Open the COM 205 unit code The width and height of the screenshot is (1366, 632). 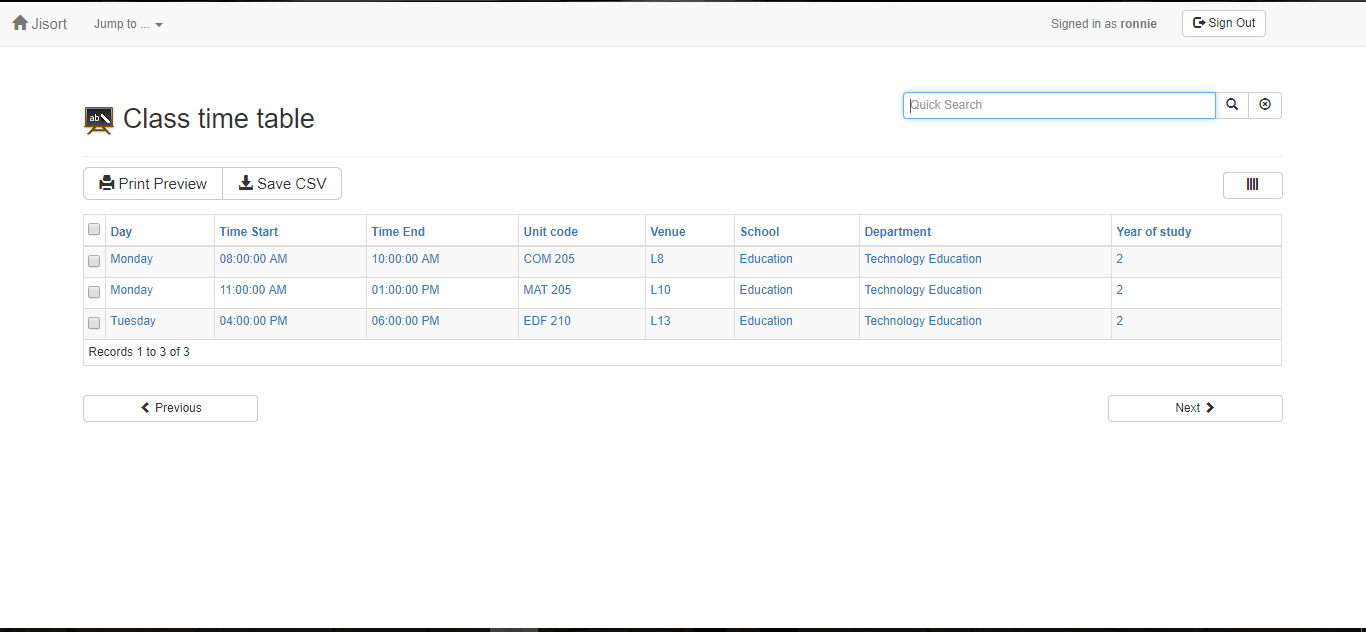pos(549,259)
